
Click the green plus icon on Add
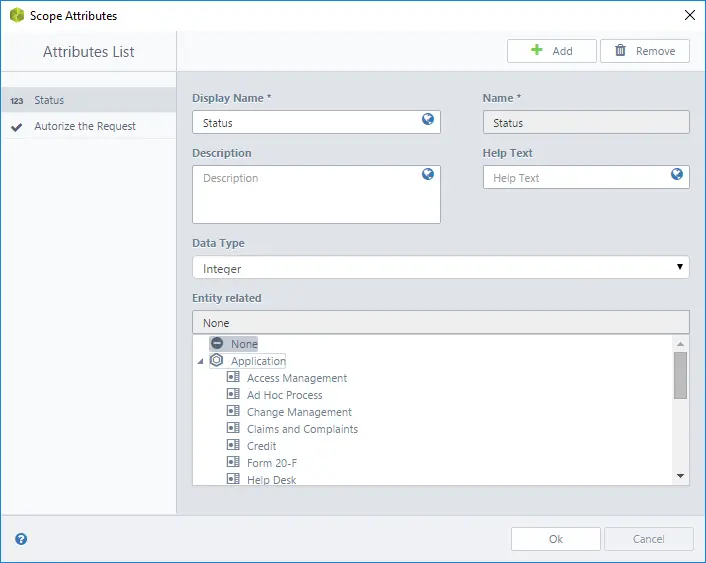click(x=537, y=50)
